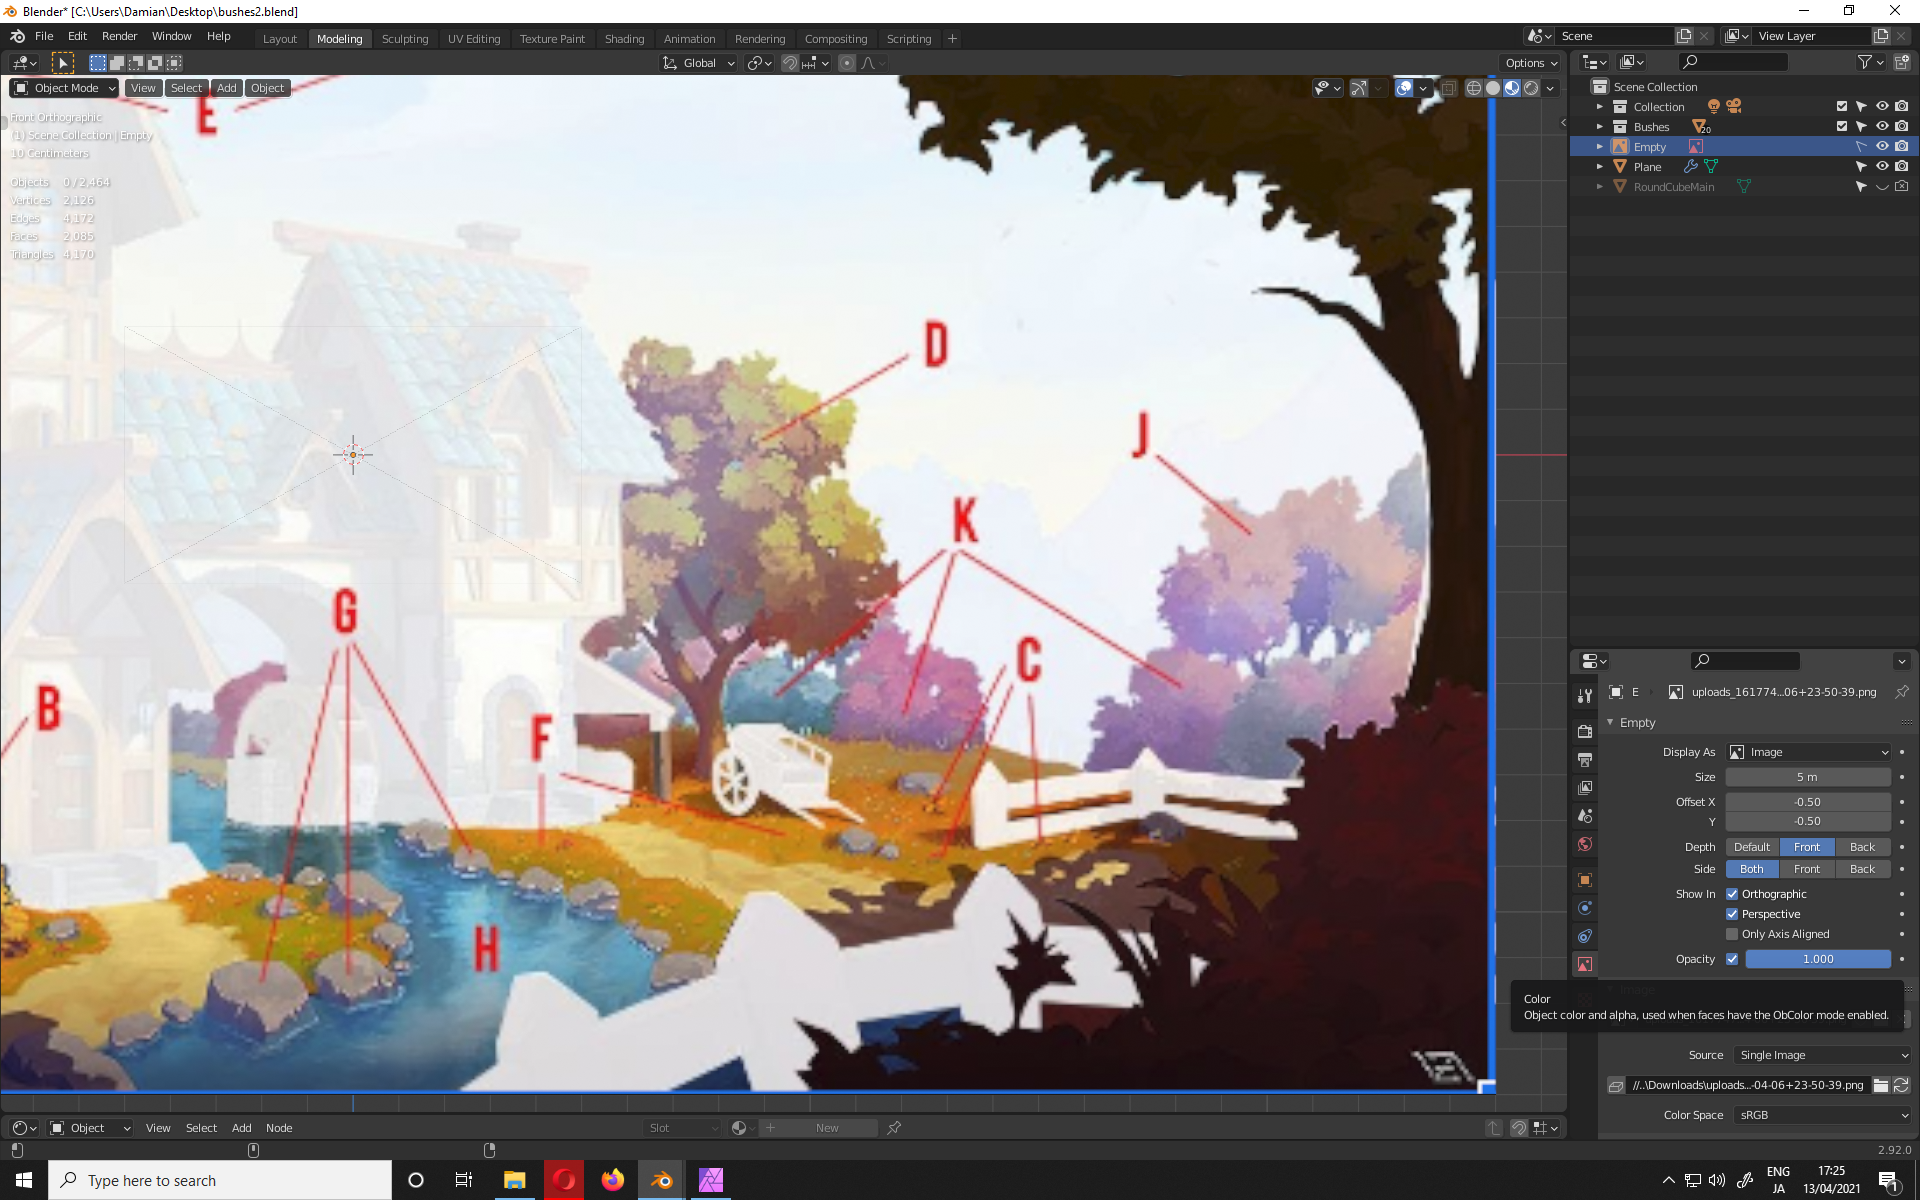The height and width of the screenshot is (1200, 1920).
Task: Open the World properties tab icon
Action: tap(1585, 844)
